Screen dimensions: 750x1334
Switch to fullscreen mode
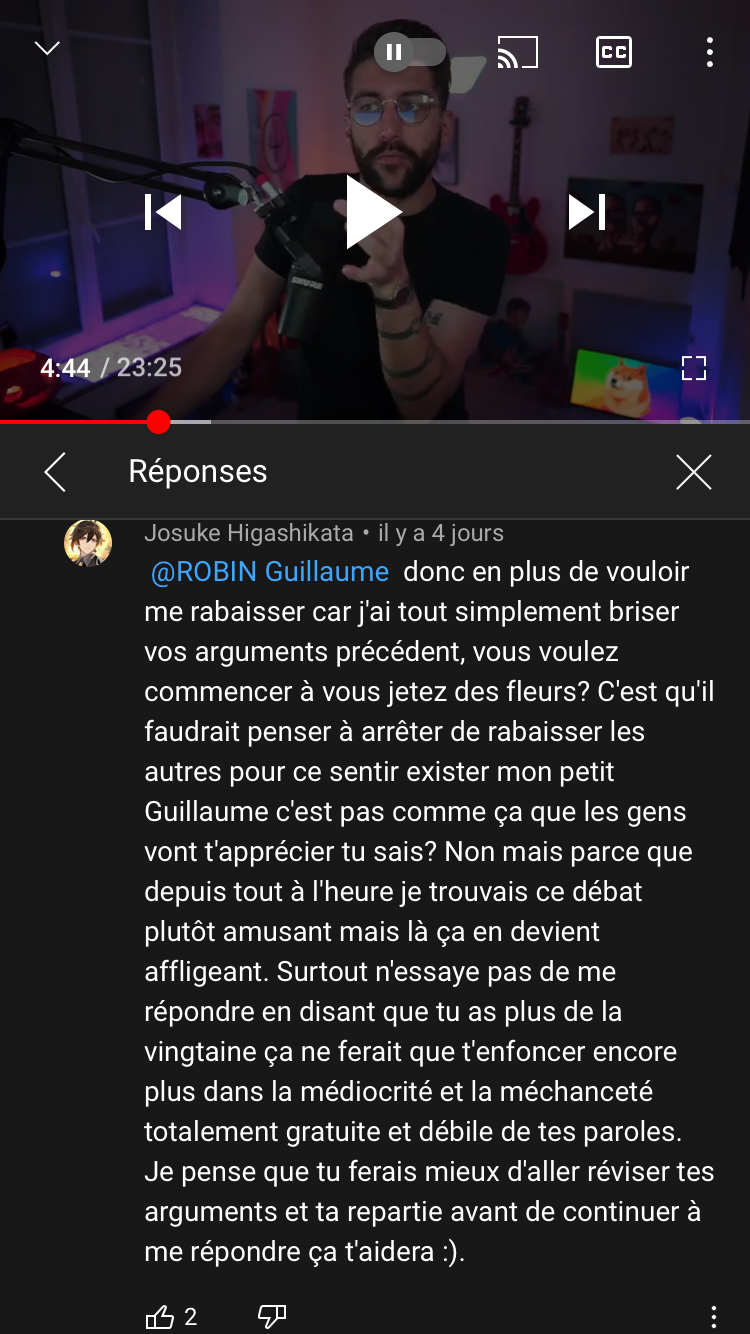click(694, 368)
